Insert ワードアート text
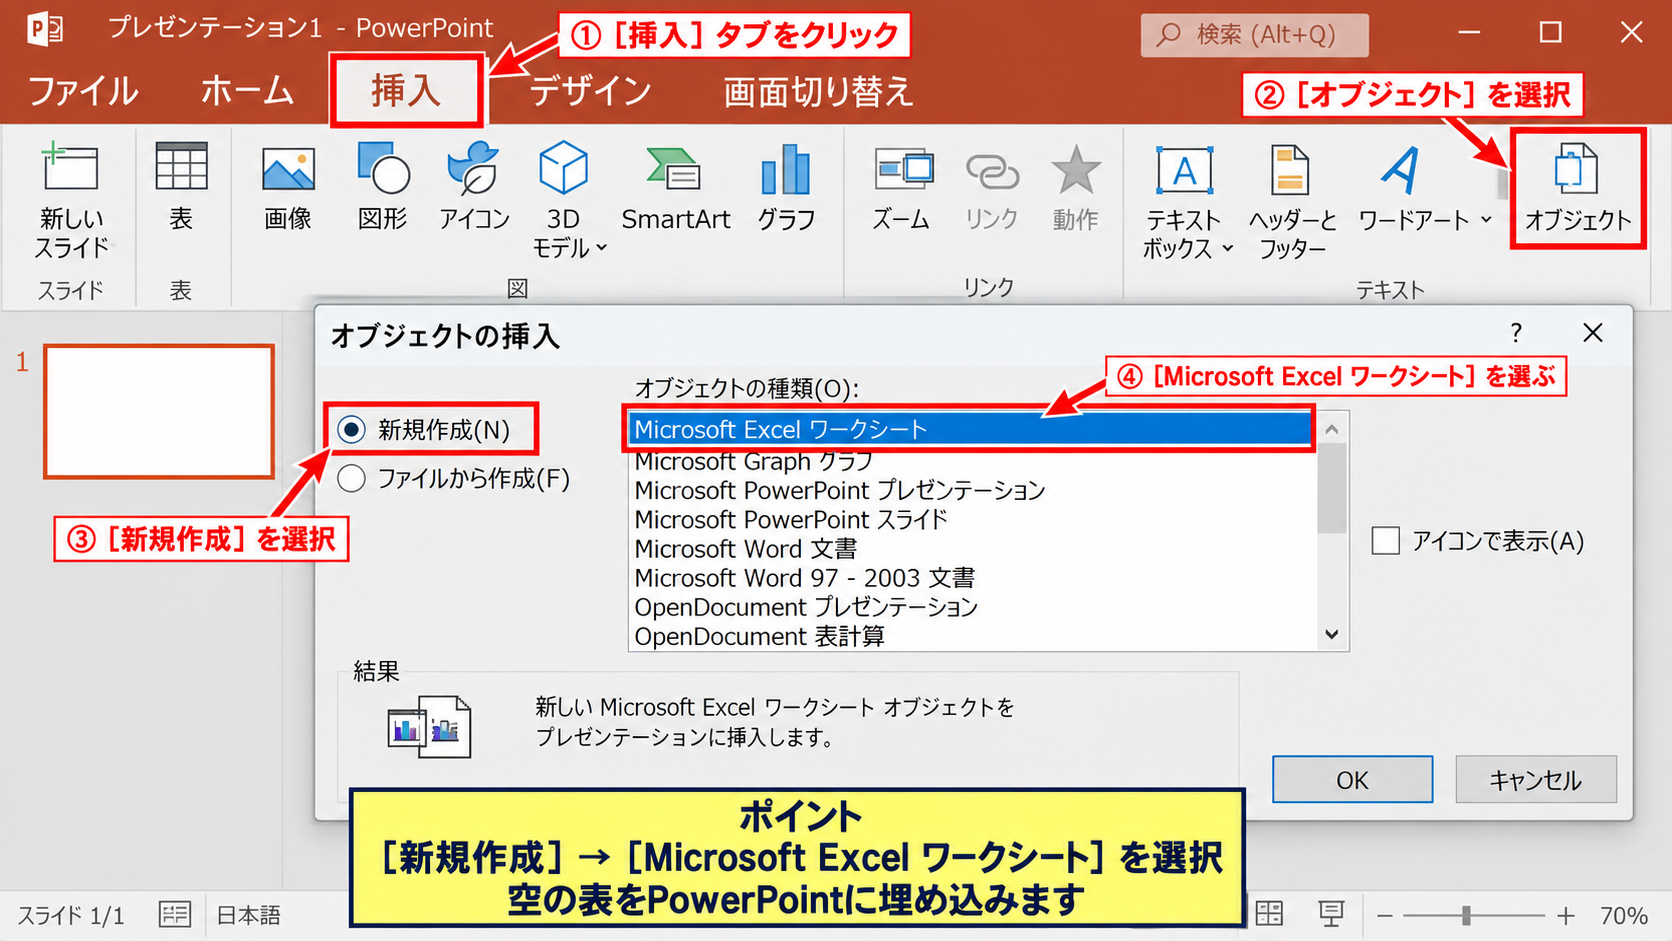Screen dimensions: 1672x941 click(x=1413, y=189)
